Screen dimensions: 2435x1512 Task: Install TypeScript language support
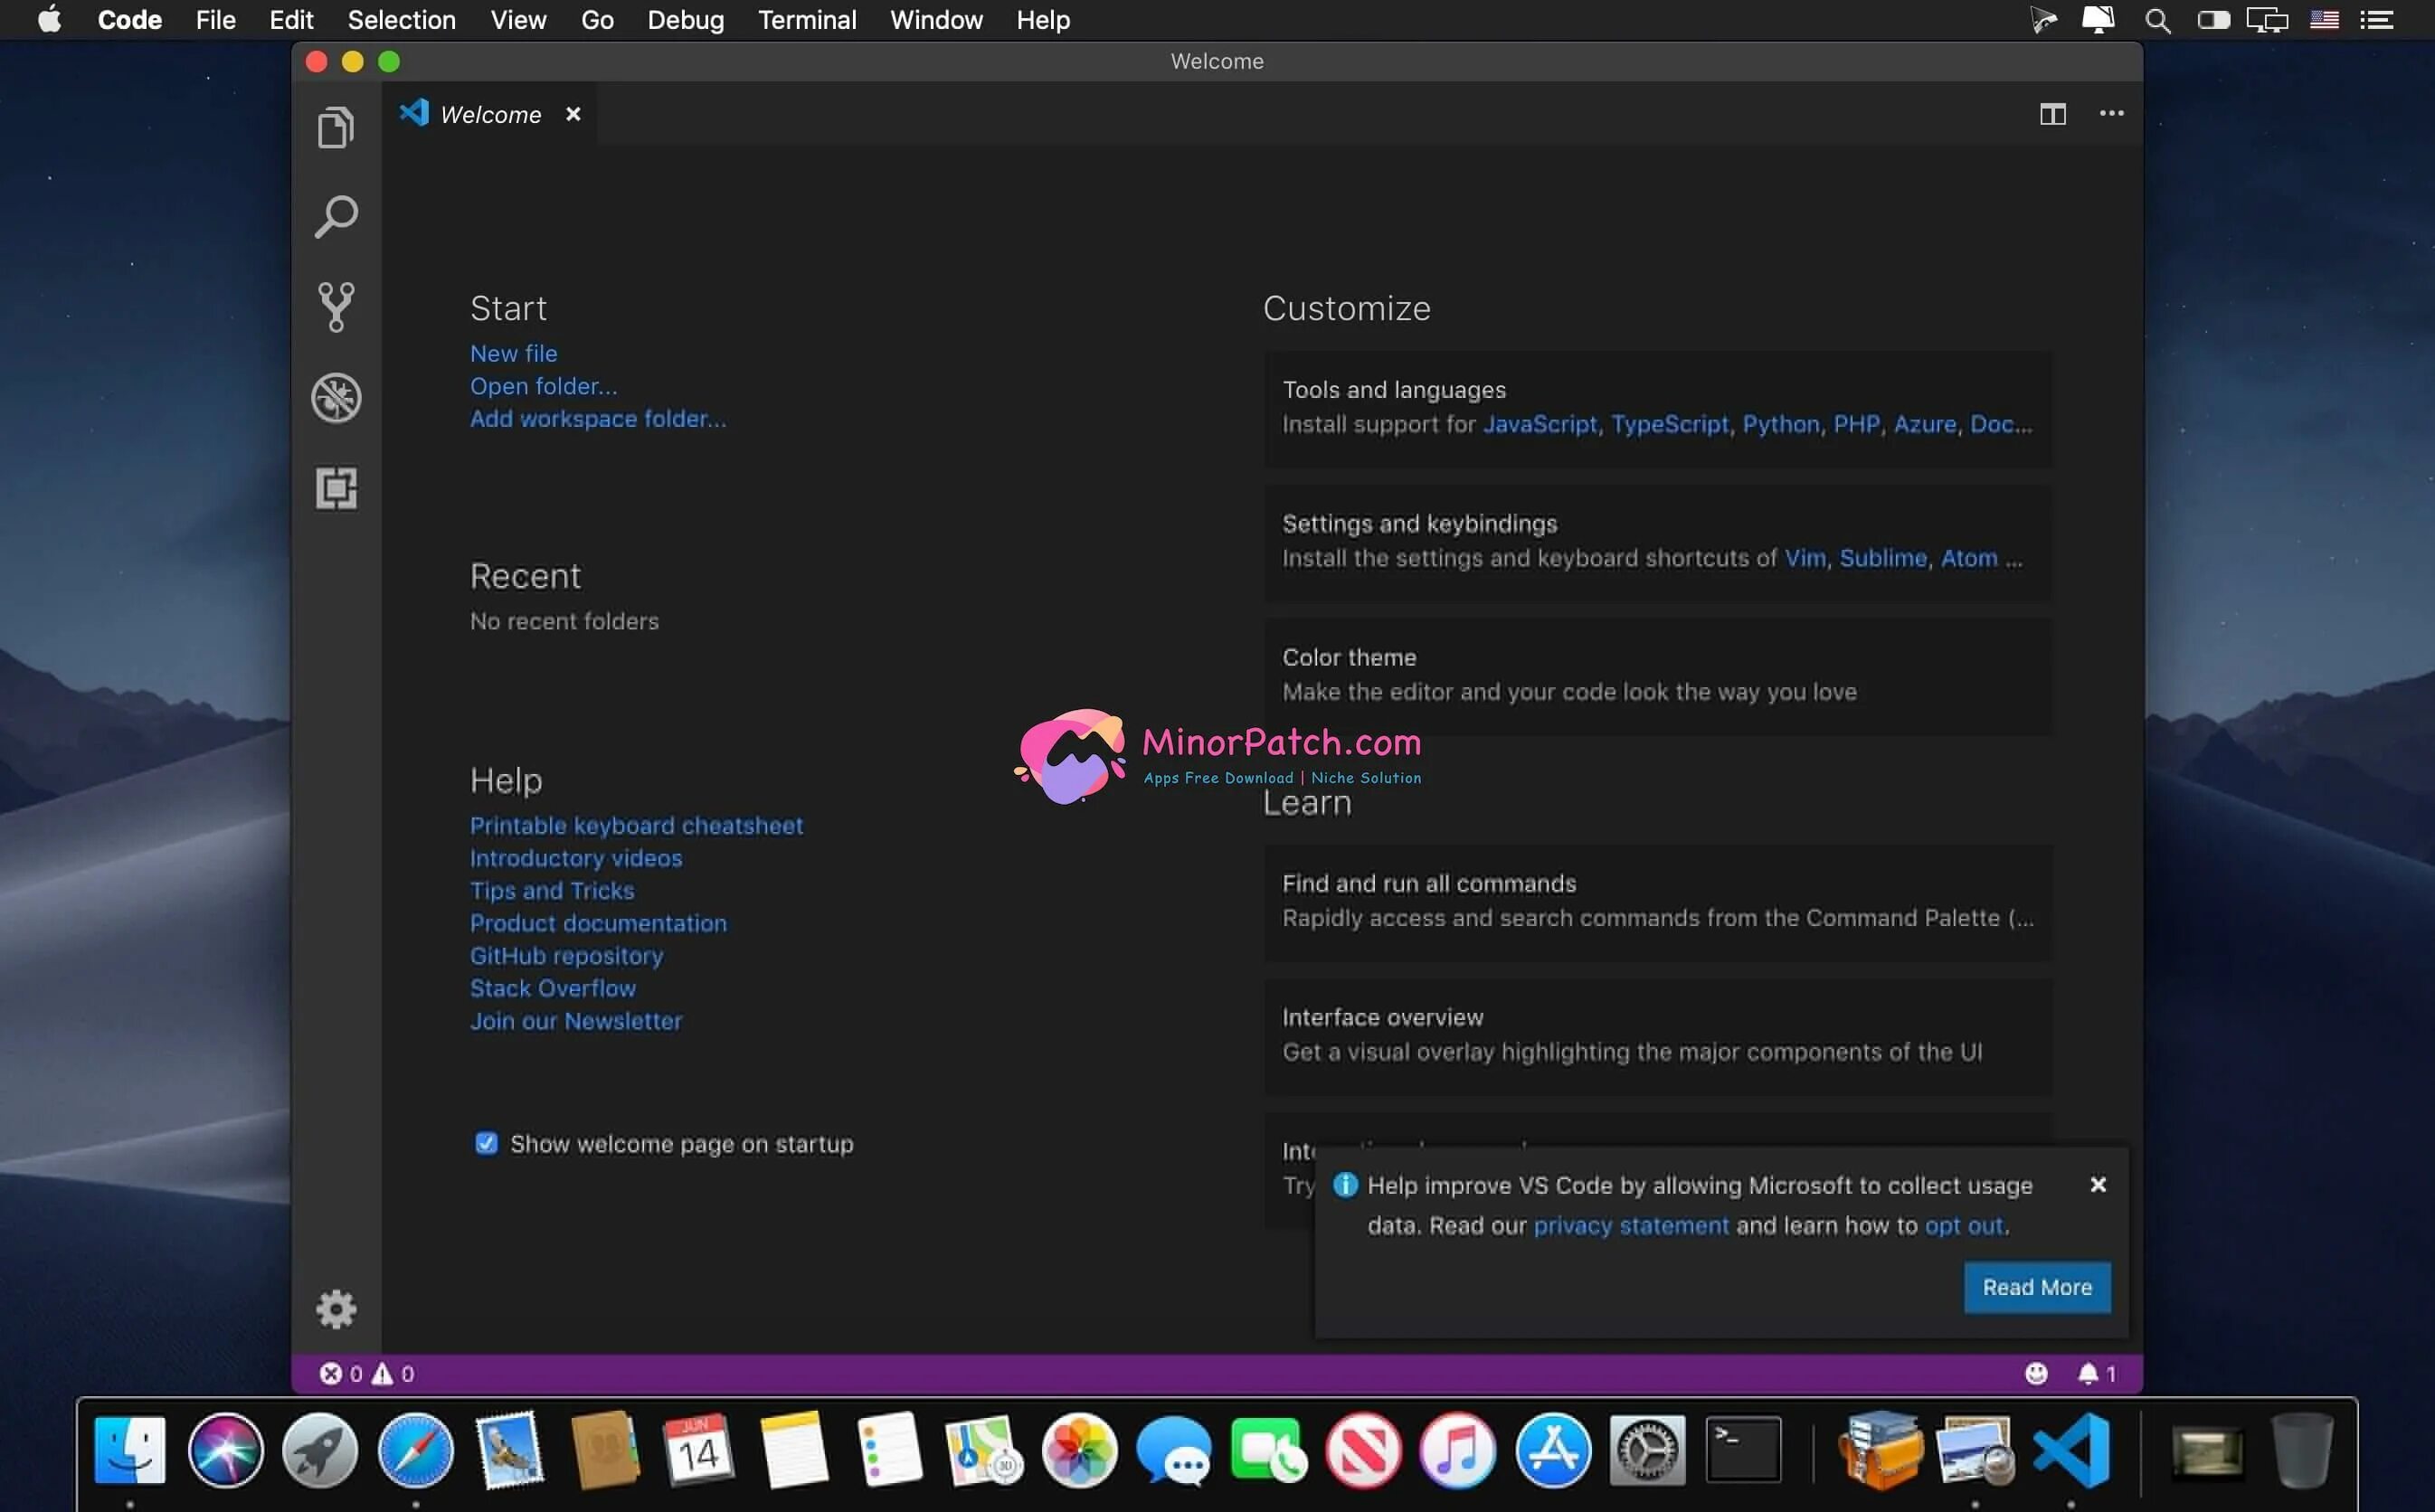click(x=1669, y=424)
